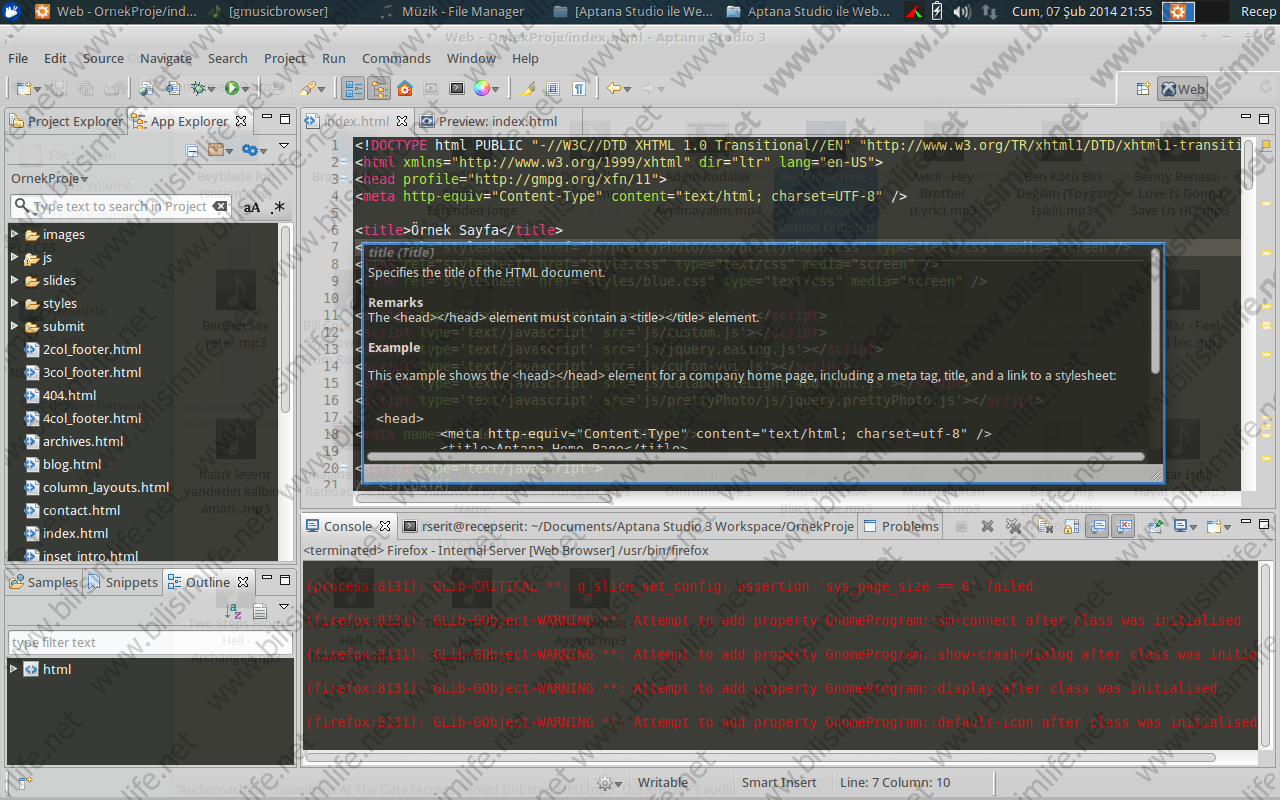This screenshot has width=1280, height=800.
Task: Open App Explorer view menu triangle
Action: [284, 147]
